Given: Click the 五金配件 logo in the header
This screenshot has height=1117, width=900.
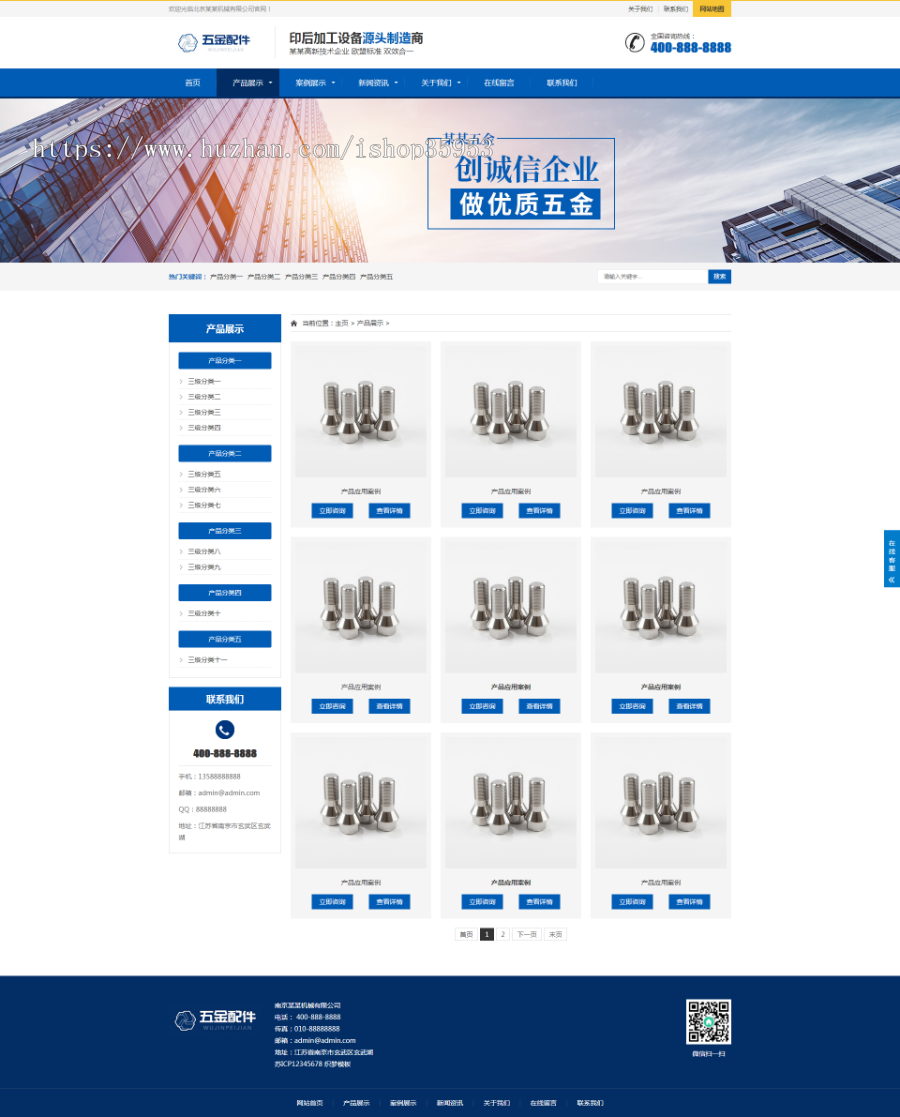Looking at the screenshot, I should click(x=213, y=42).
